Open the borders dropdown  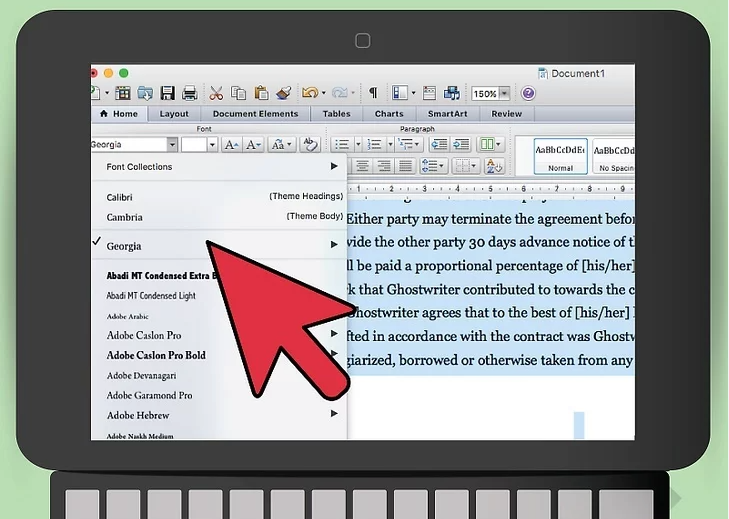click(465, 166)
